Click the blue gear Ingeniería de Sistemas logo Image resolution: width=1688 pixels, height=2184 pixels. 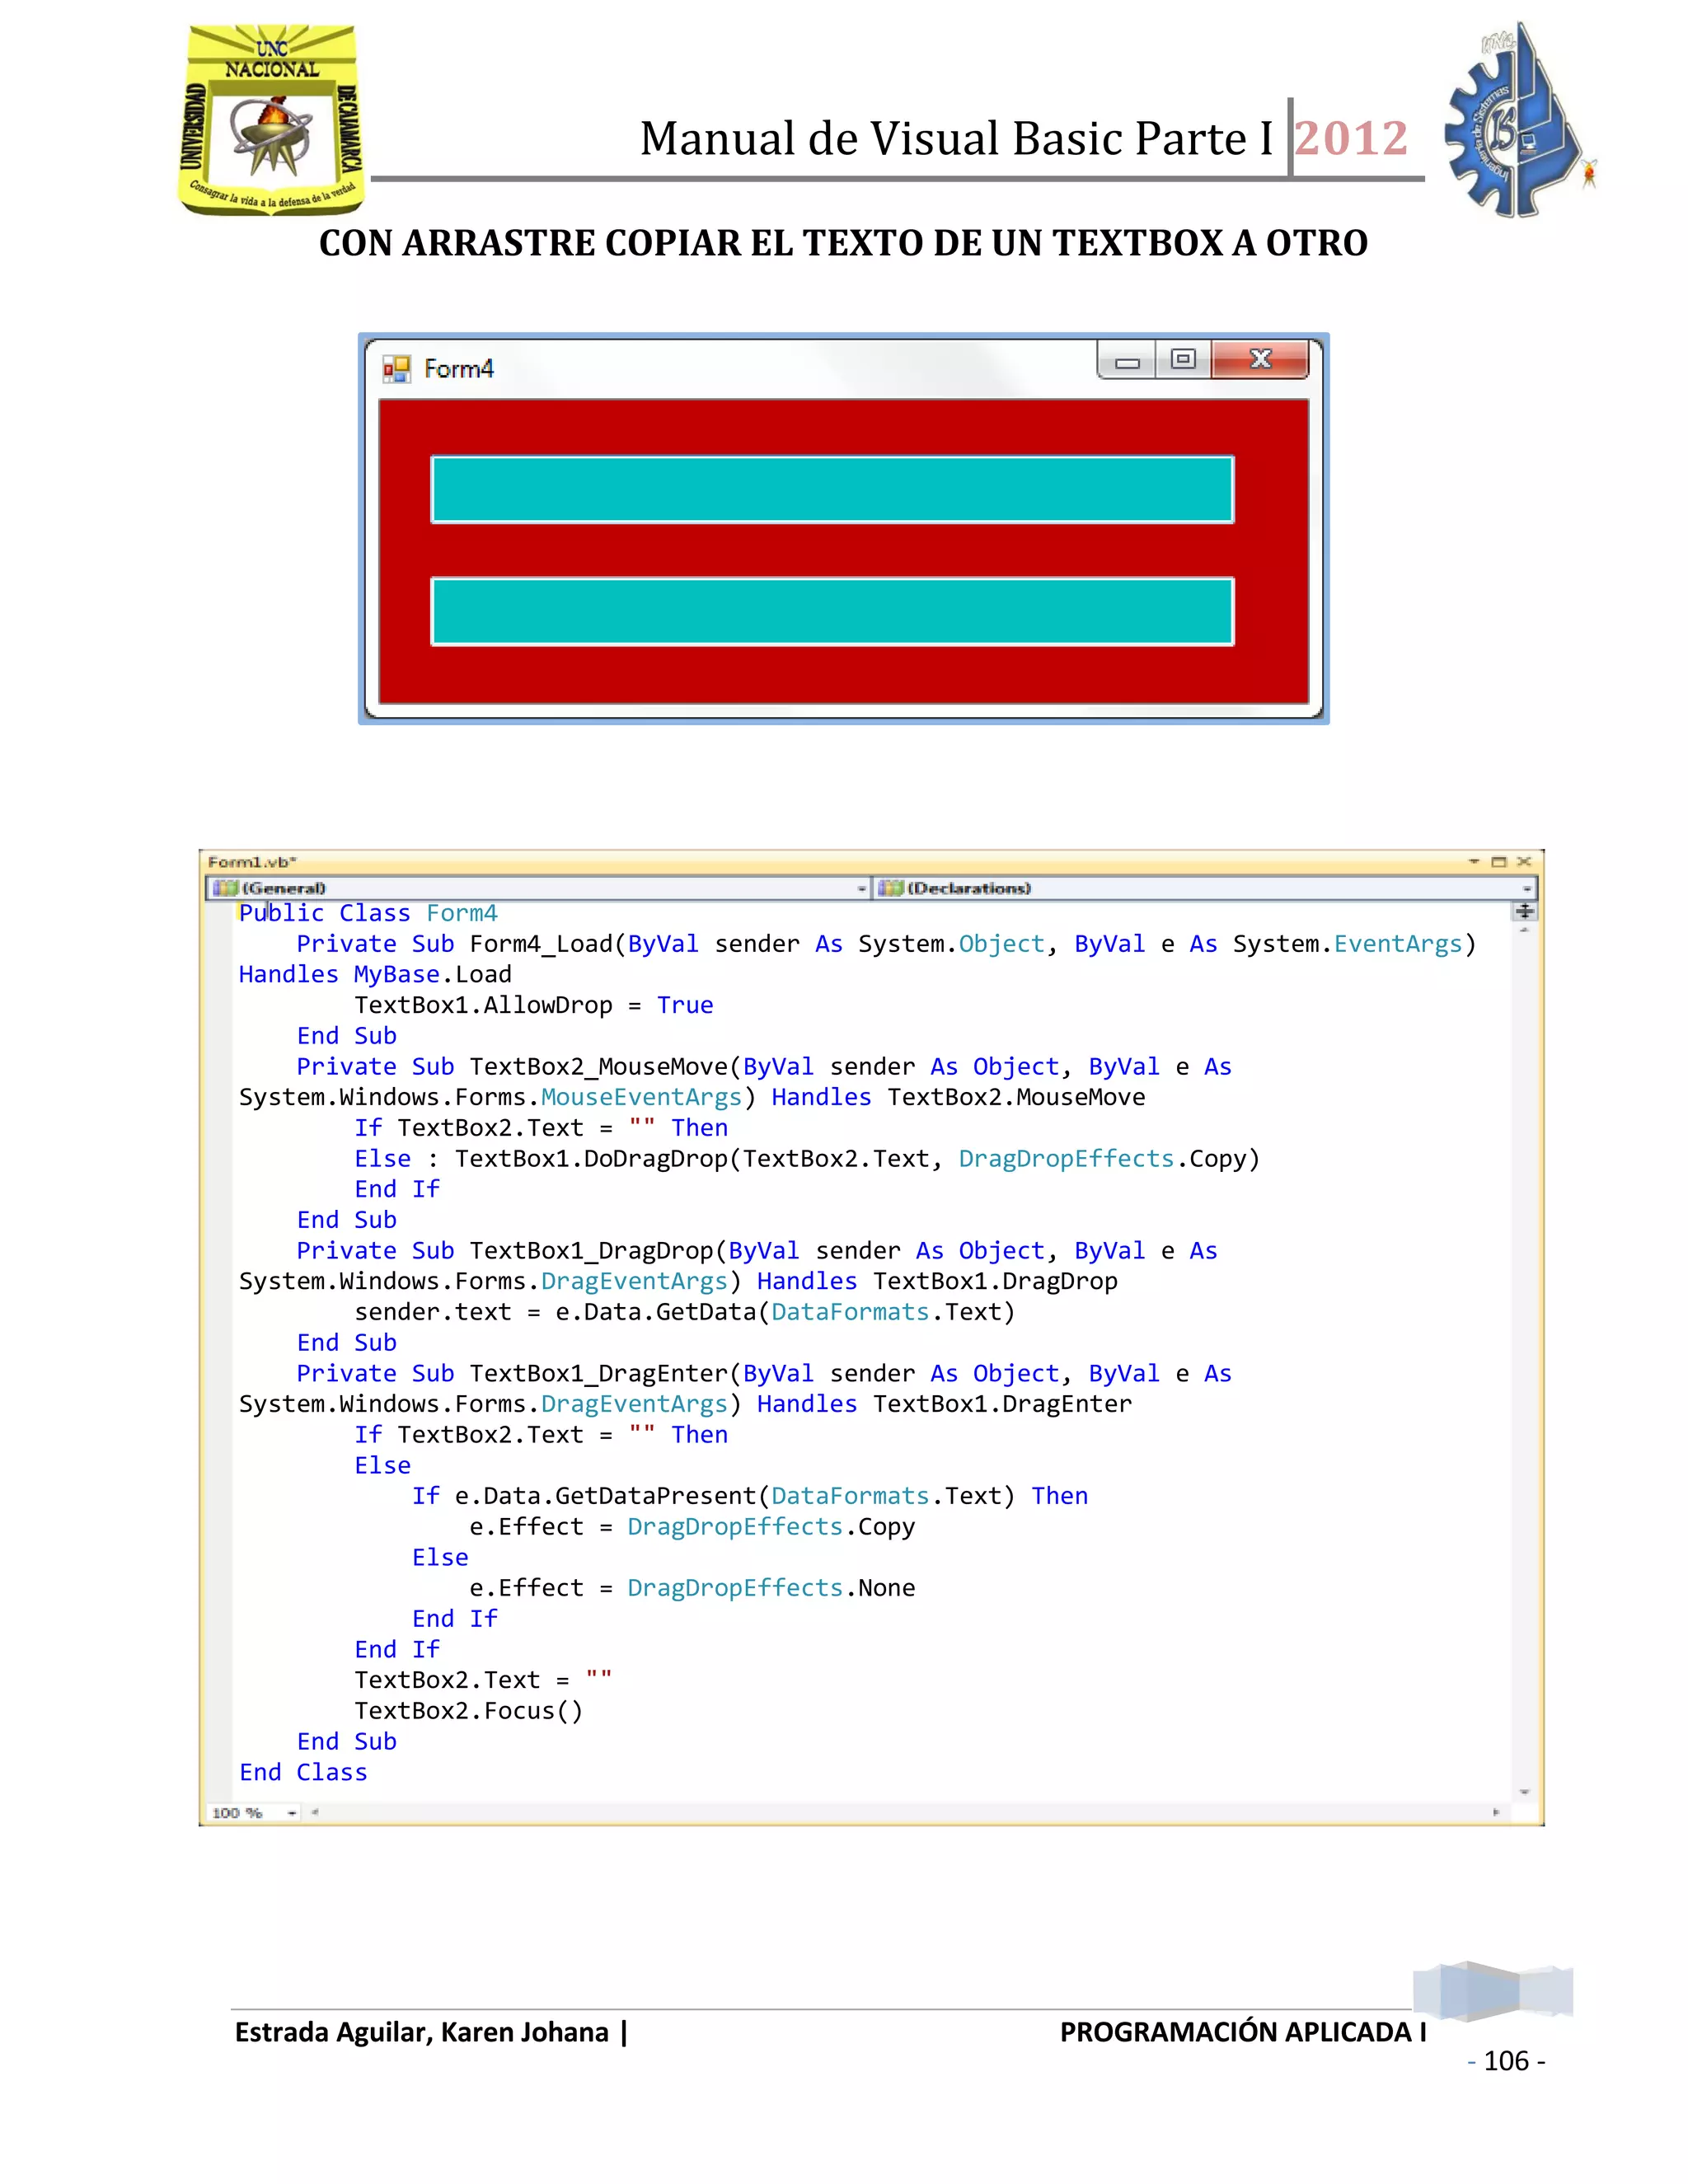pyautogui.click(x=1518, y=120)
